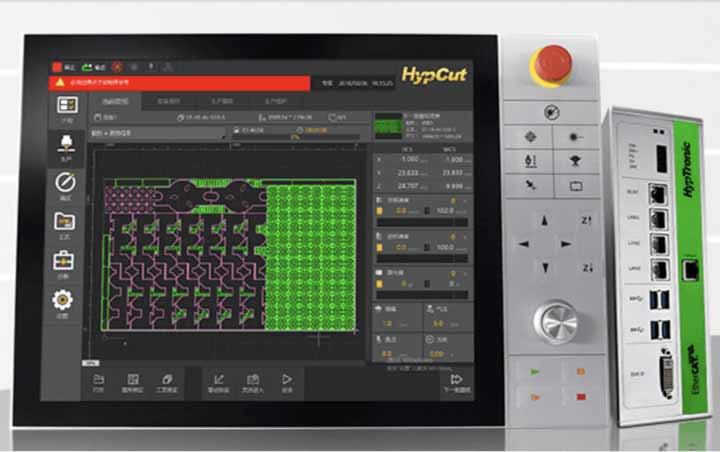Tap the green start key on control panel

[x=534, y=372]
